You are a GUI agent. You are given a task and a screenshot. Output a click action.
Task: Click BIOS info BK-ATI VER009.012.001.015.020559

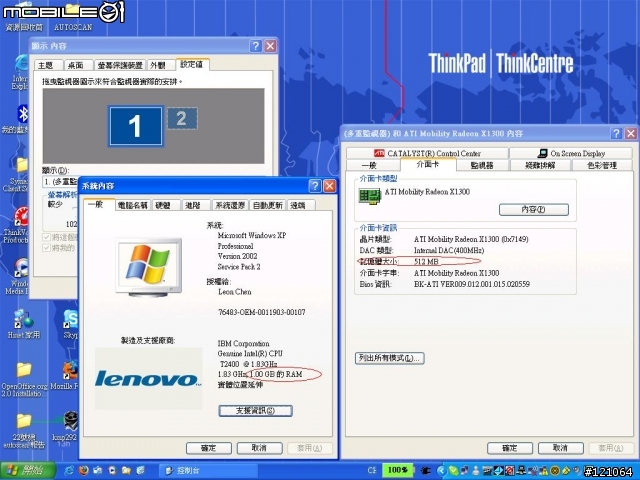point(472,284)
